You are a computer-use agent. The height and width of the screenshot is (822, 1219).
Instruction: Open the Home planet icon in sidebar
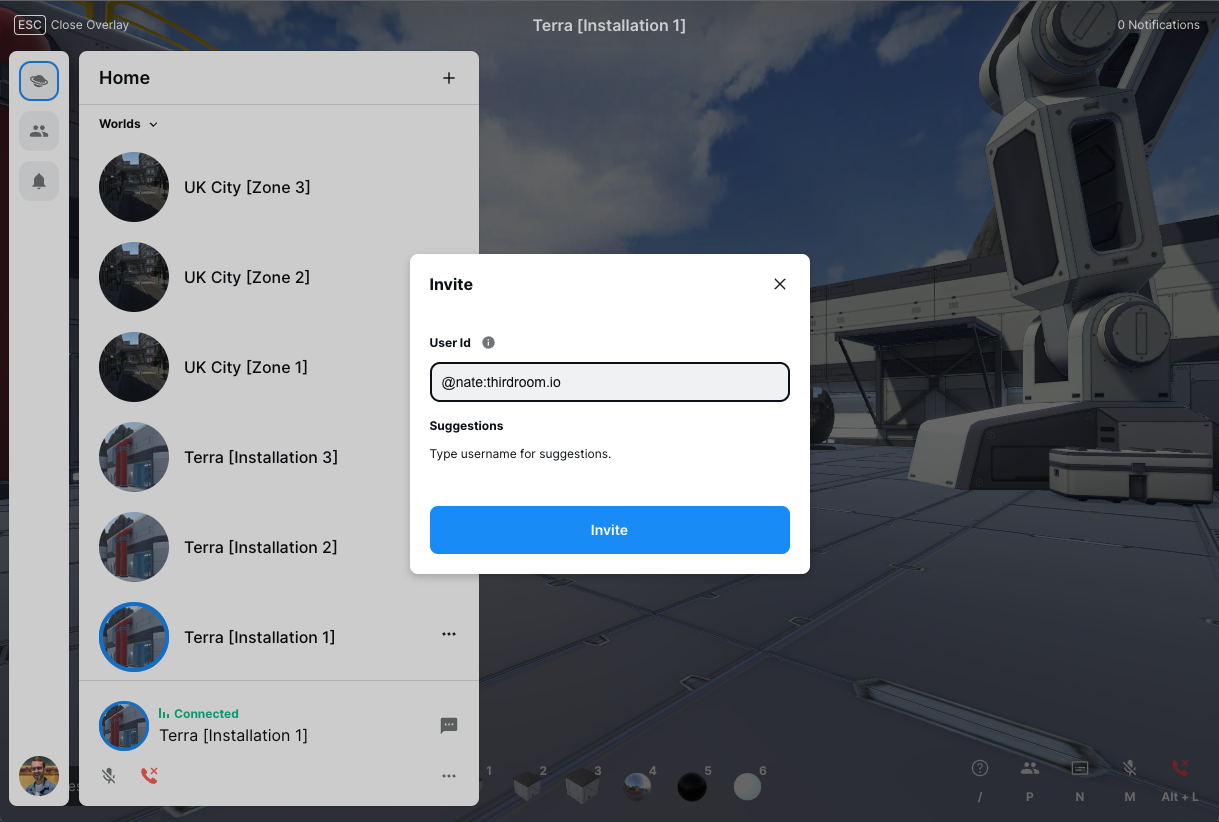pyautogui.click(x=39, y=81)
